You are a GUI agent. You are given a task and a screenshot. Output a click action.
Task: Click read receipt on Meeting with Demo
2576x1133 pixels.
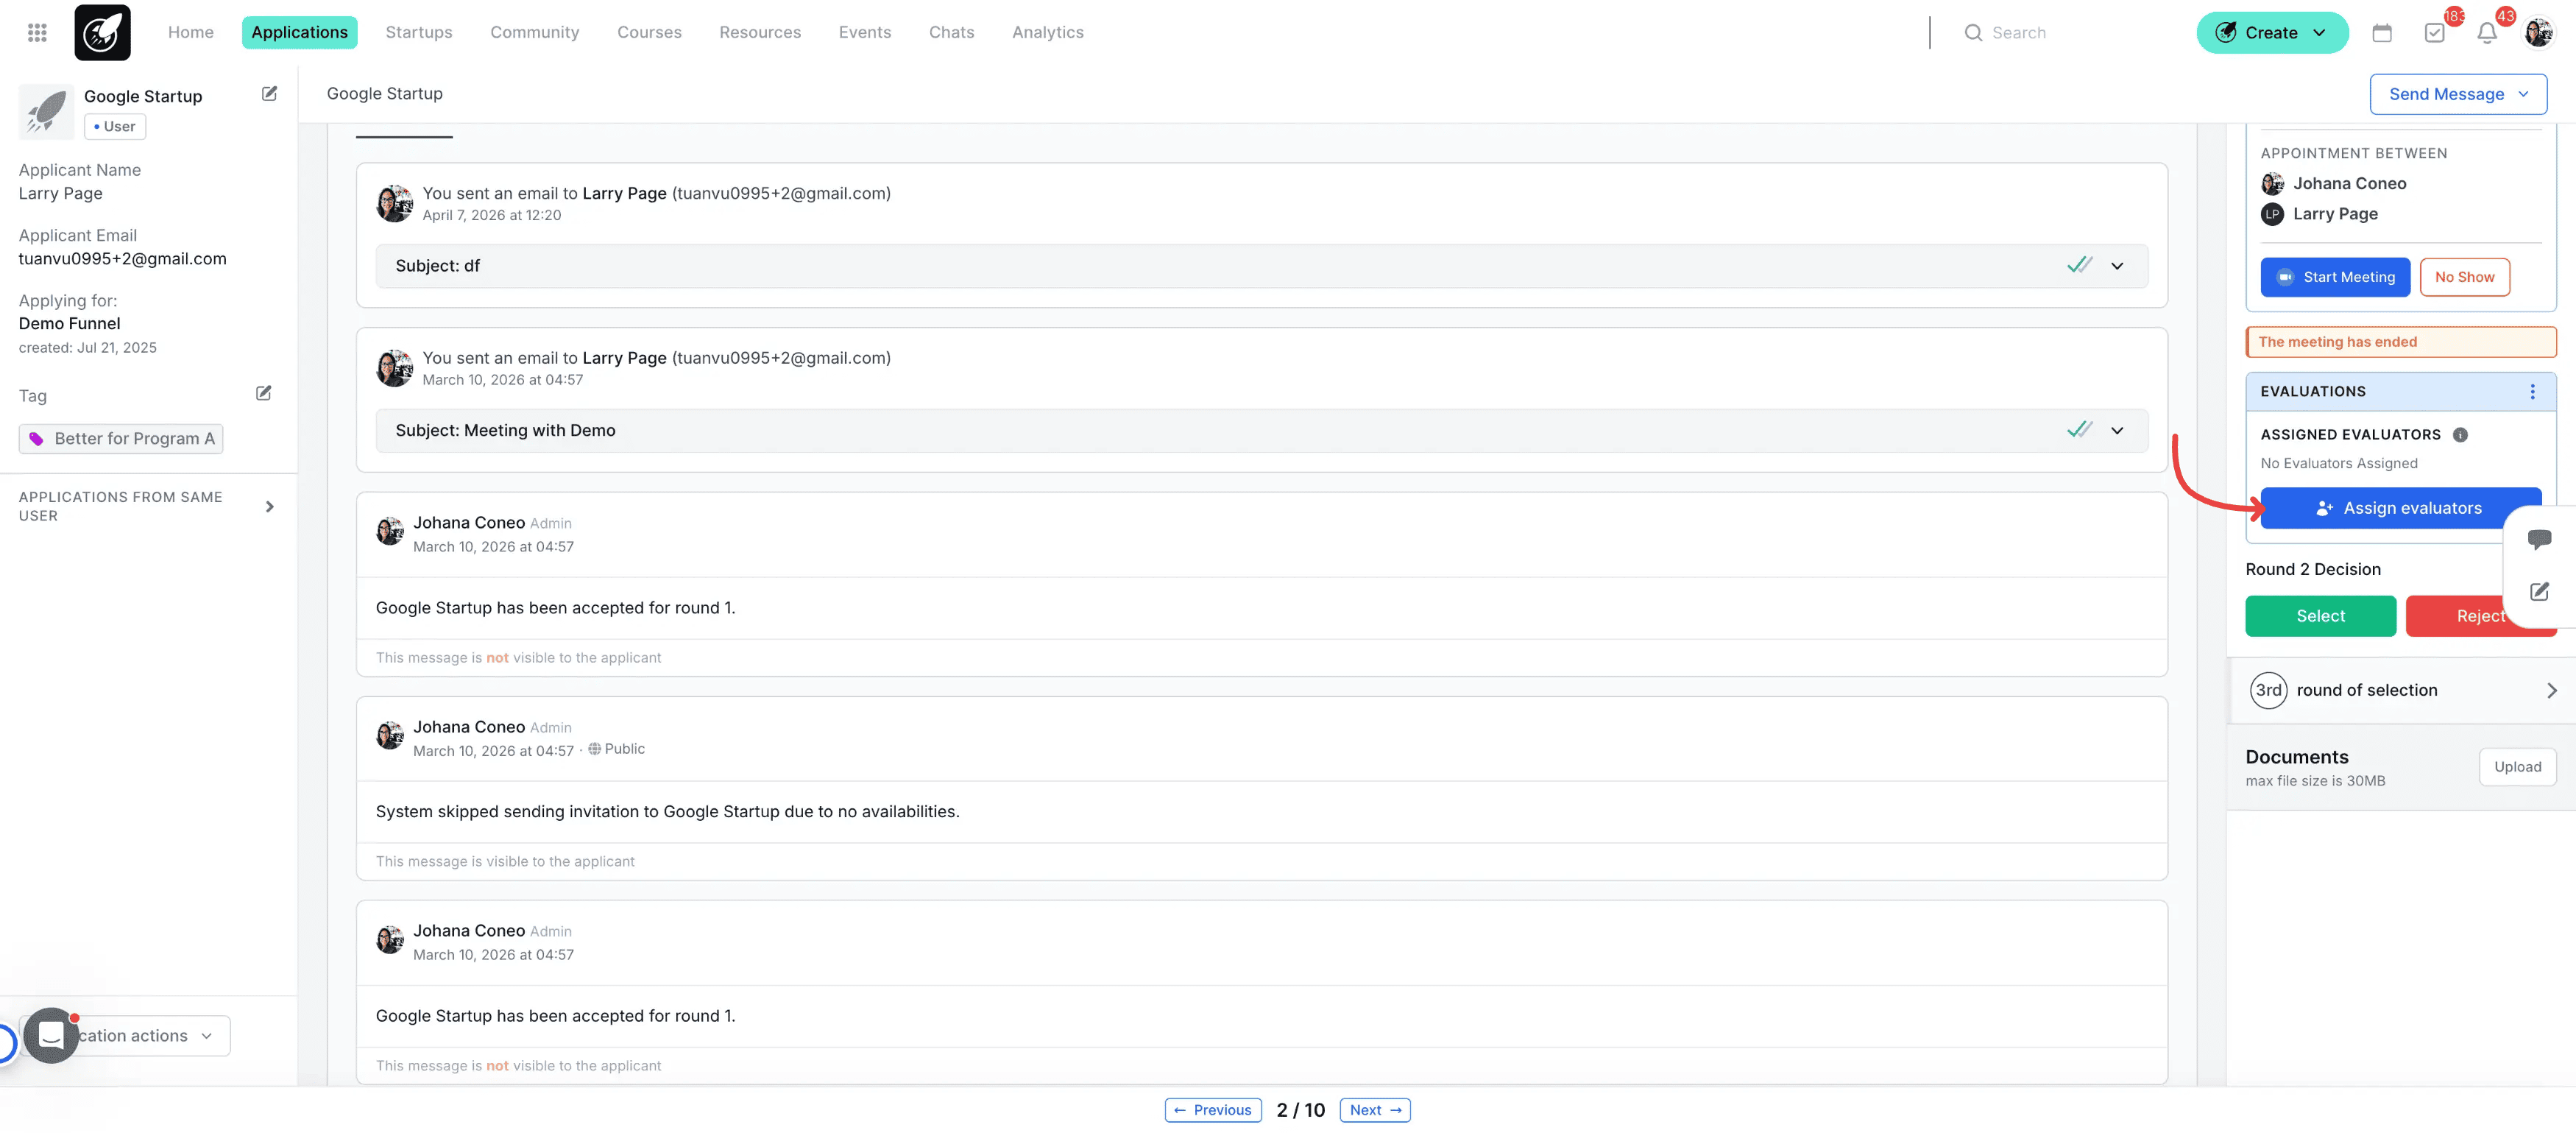(x=2079, y=430)
